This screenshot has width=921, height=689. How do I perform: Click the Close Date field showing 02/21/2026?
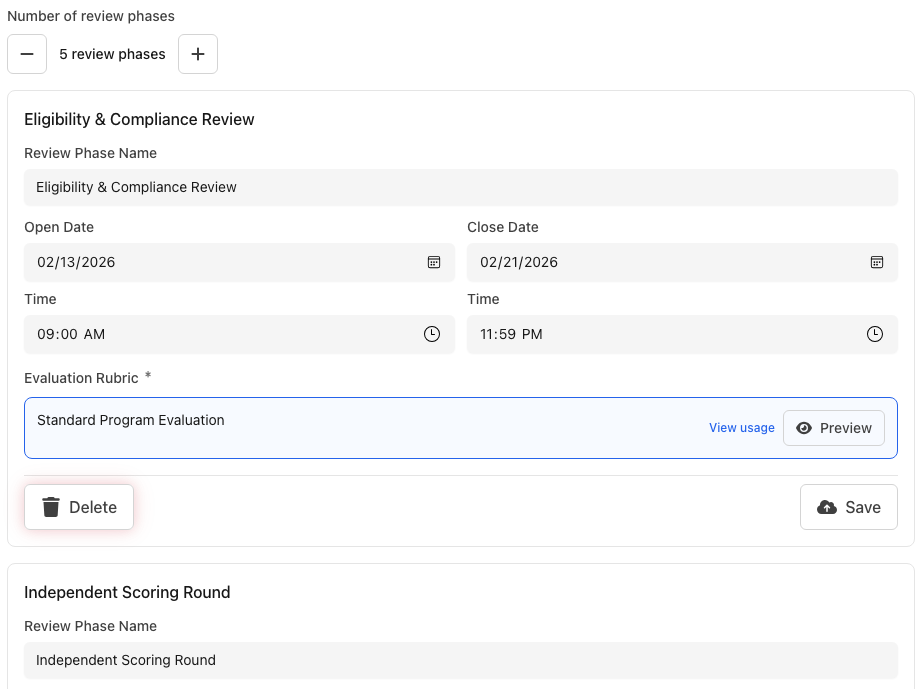click(650, 262)
